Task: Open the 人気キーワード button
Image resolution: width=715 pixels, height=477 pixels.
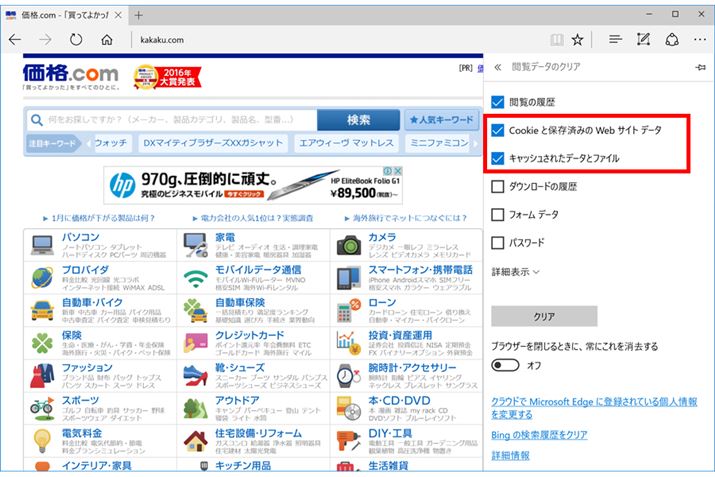Action: click(441, 120)
